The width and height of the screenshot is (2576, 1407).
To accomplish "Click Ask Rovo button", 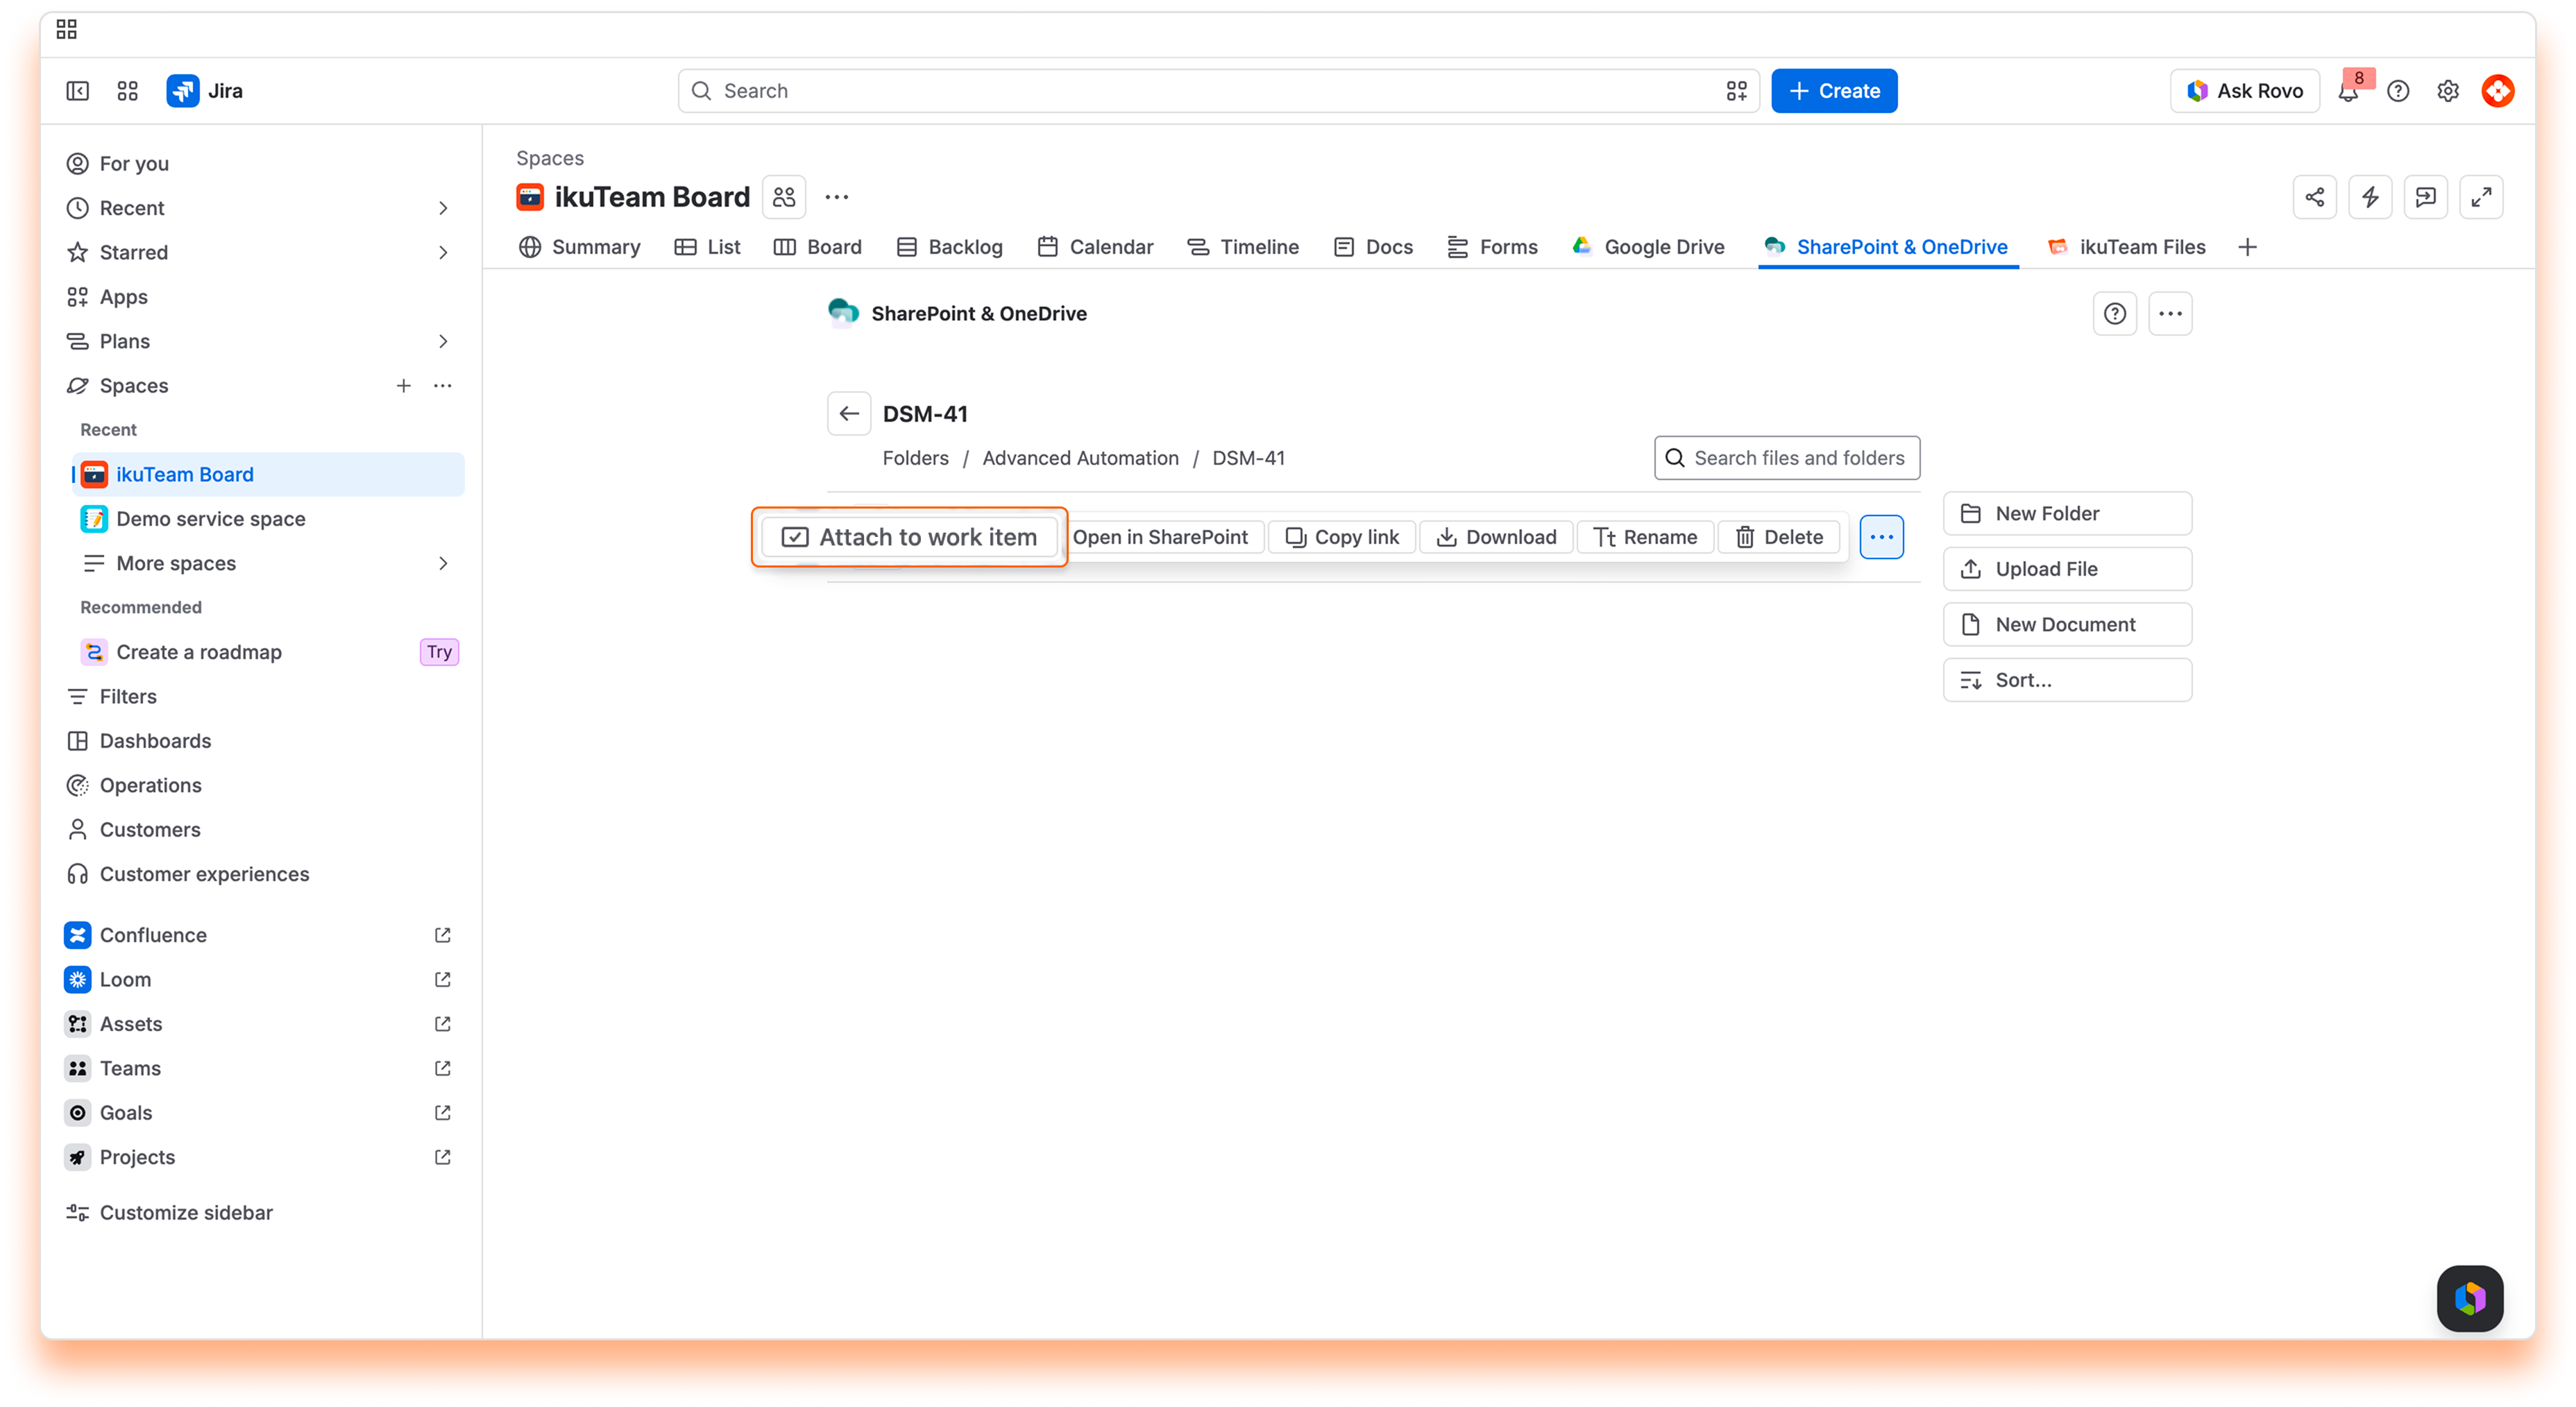I will tap(2245, 91).
